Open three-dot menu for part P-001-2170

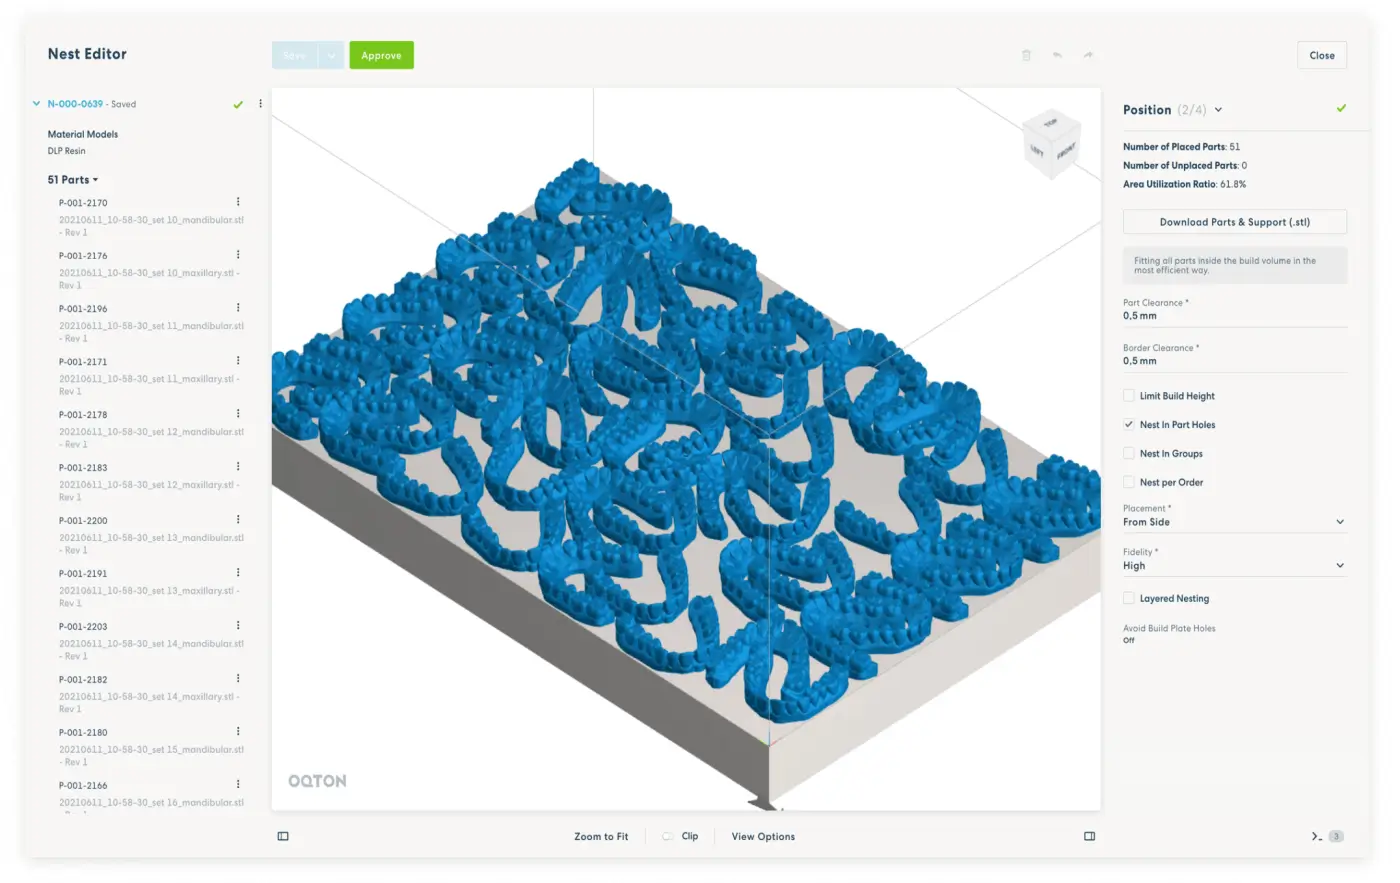[238, 202]
